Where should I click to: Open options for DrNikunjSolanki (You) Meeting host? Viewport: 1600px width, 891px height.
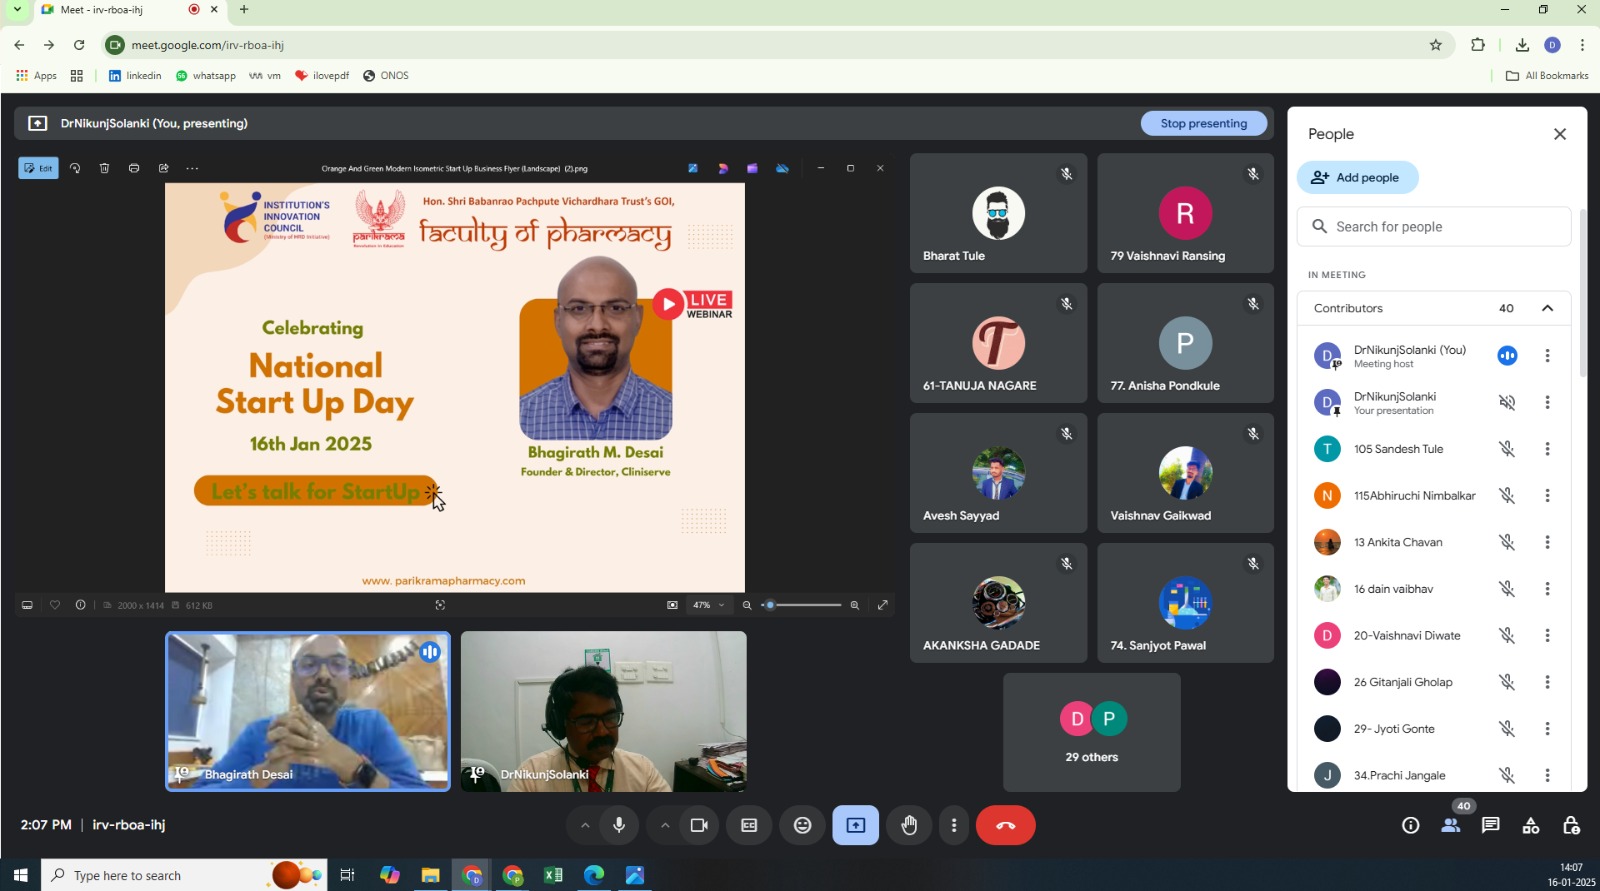click(1547, 355)
